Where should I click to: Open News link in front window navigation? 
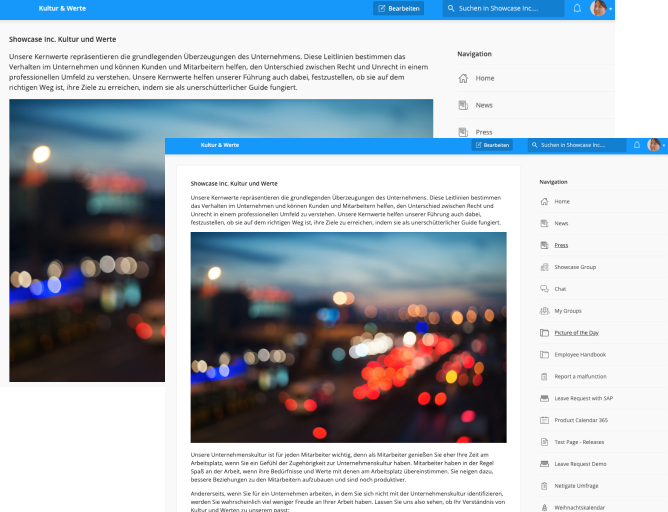[561, 223]
